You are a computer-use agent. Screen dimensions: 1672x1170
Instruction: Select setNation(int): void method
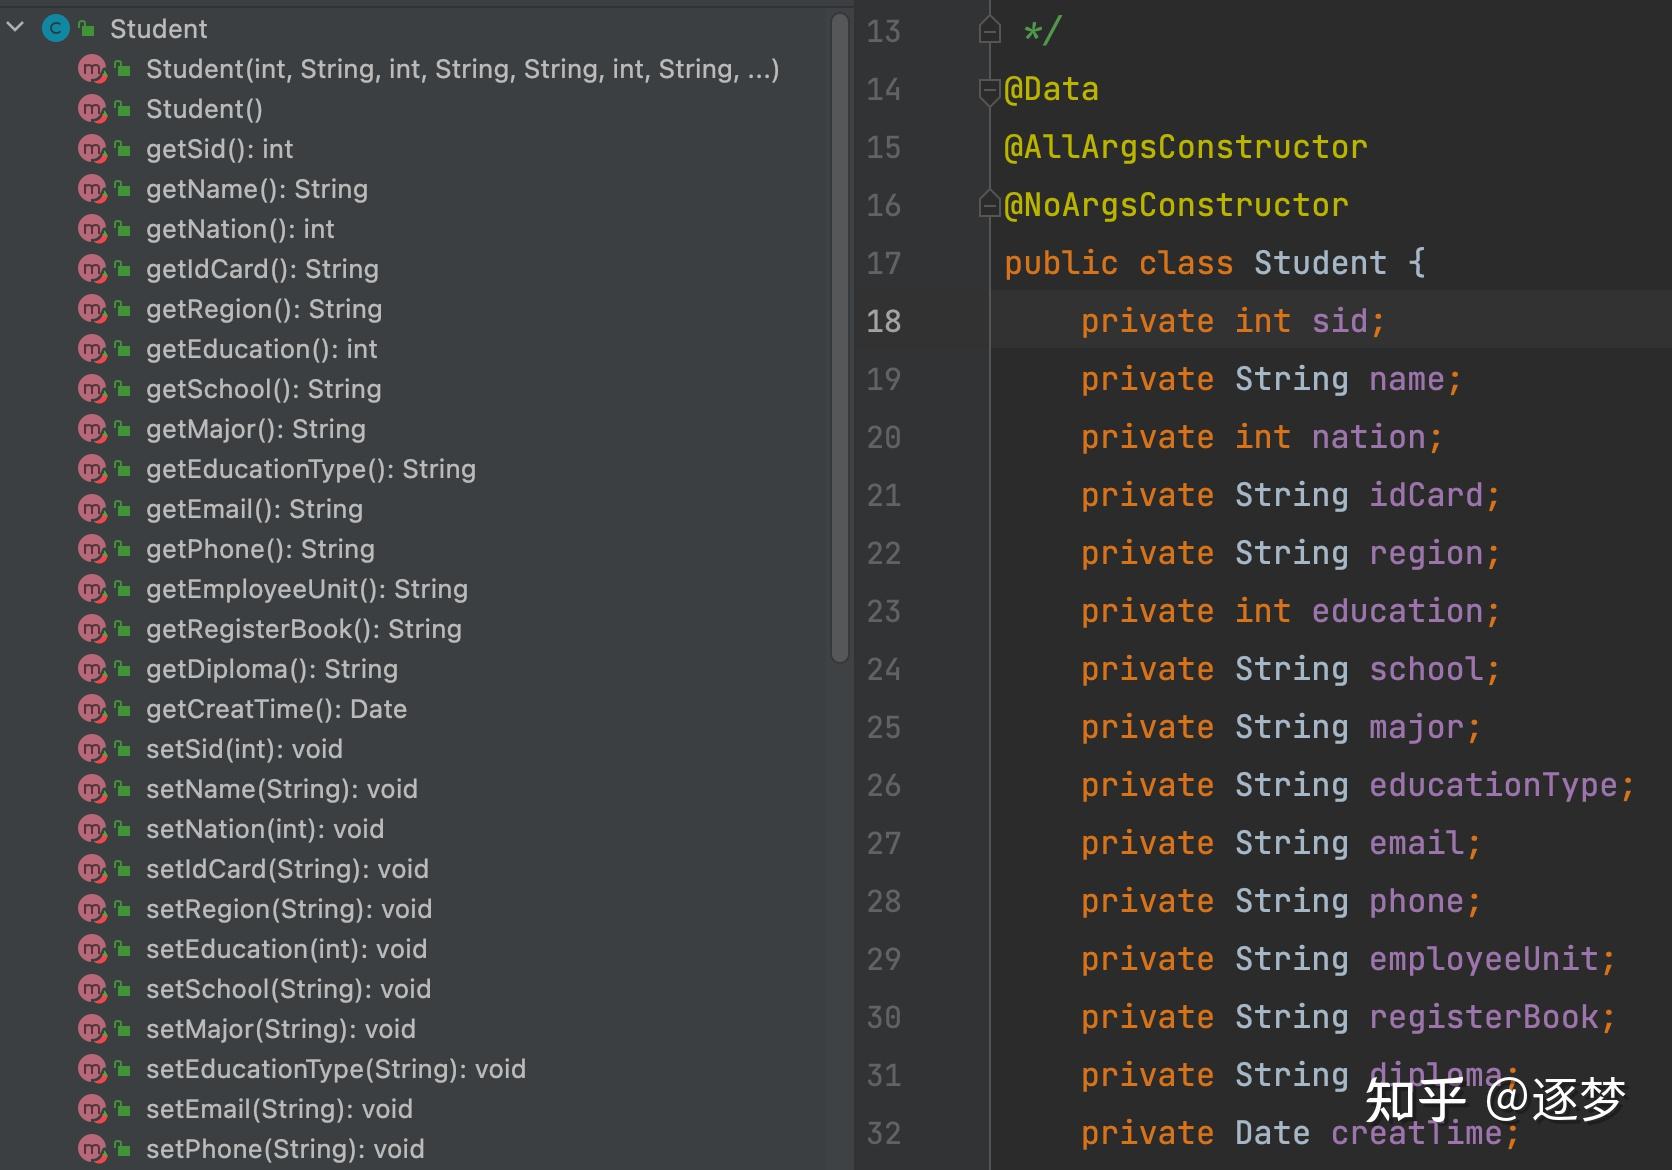[x=265, y=829]
